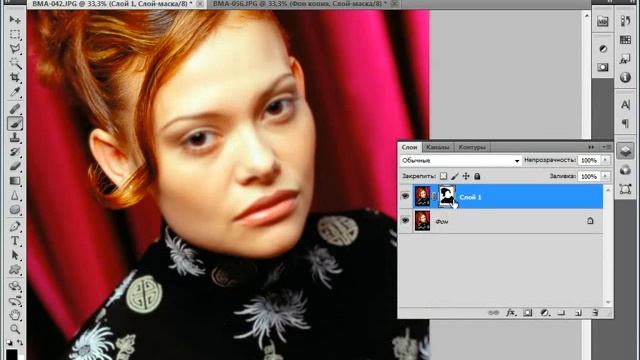The image size is (640, 360).
Task: Toggle the Layers panel dock icon
Action: tap(625, 151)
